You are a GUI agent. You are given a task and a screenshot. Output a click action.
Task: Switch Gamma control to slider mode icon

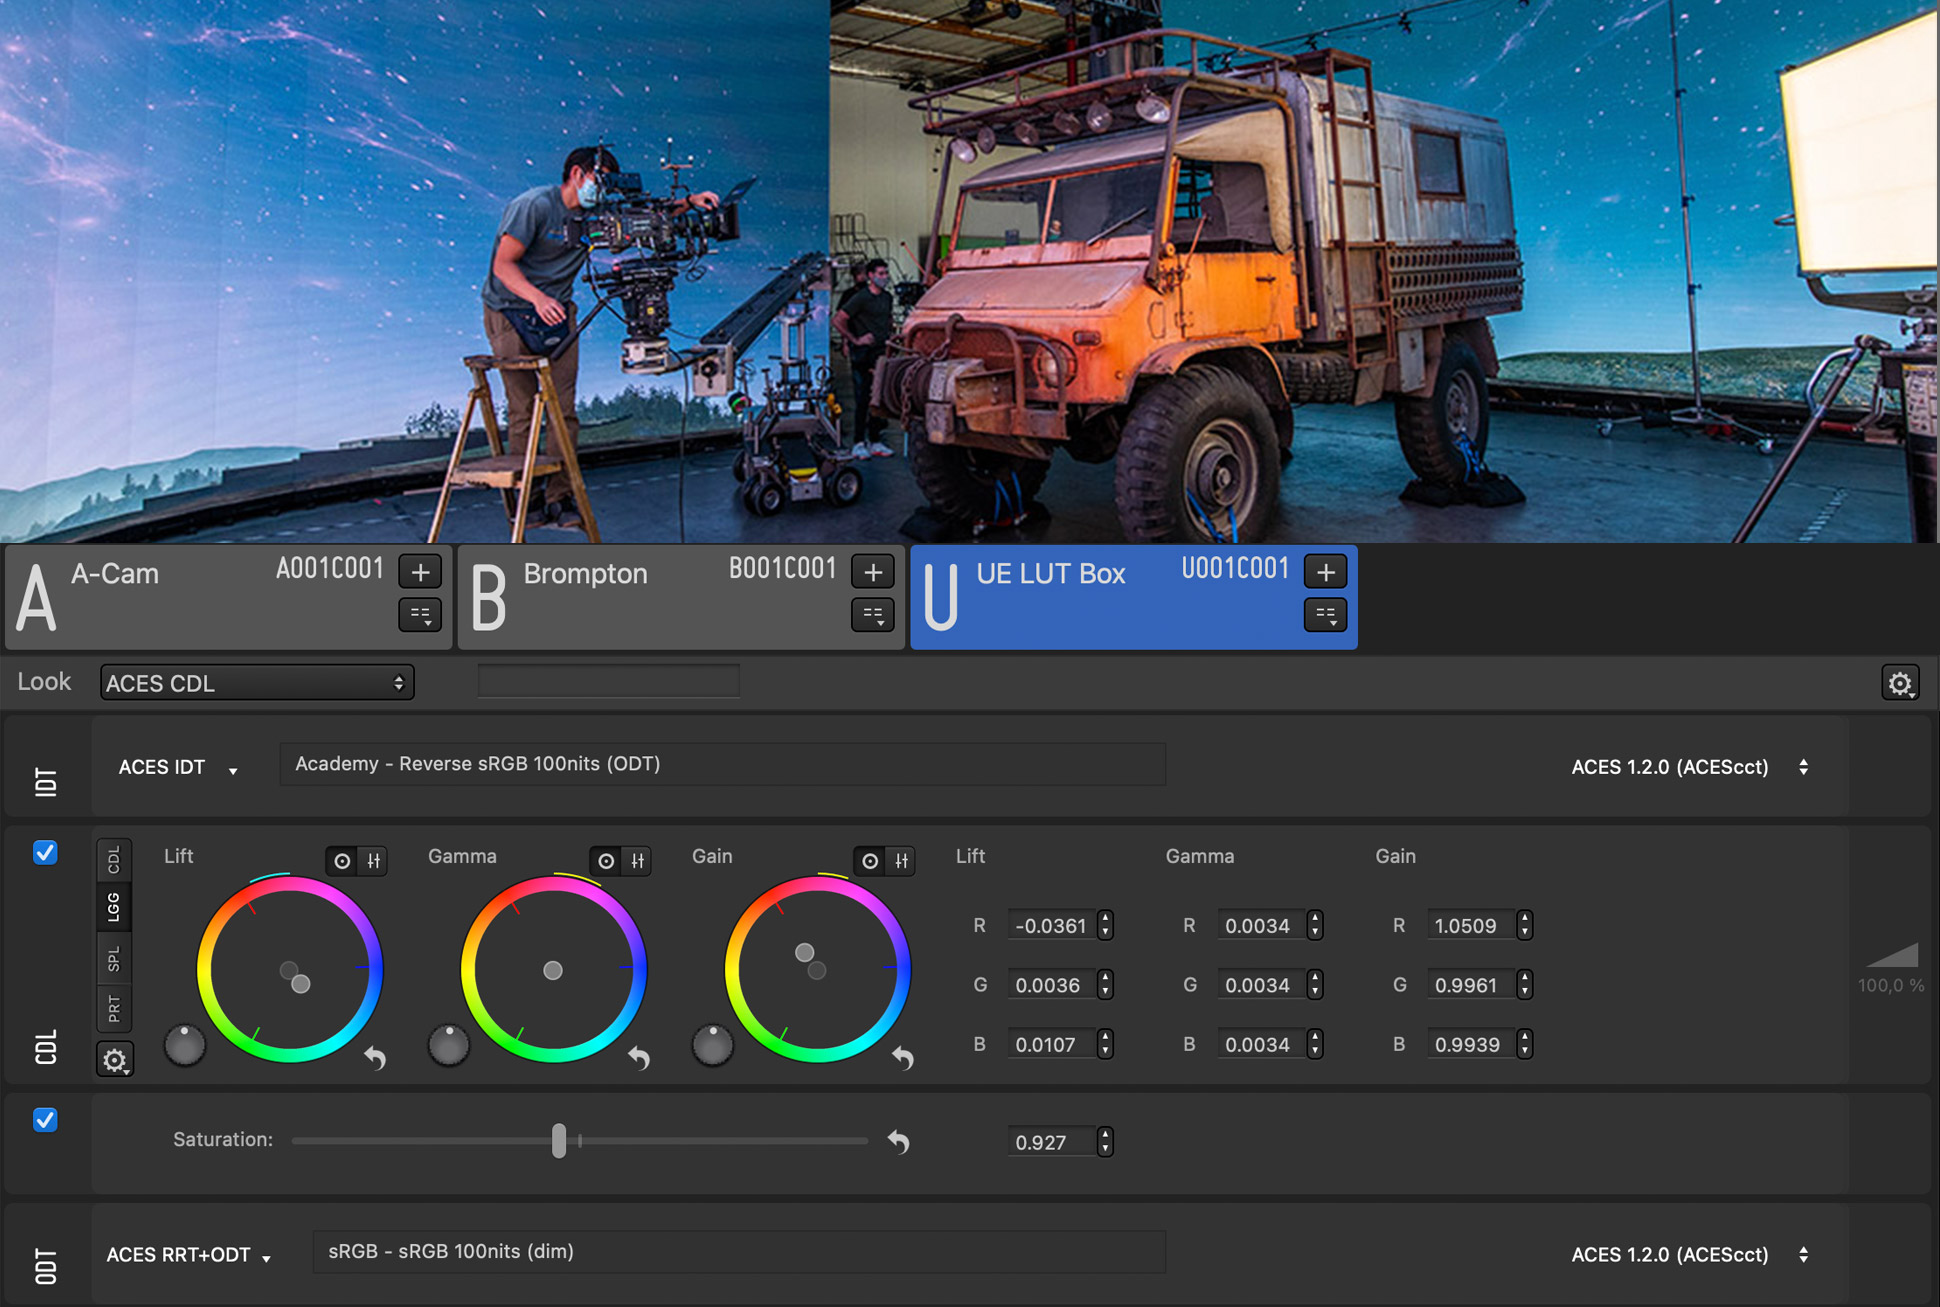click(637, 861)
